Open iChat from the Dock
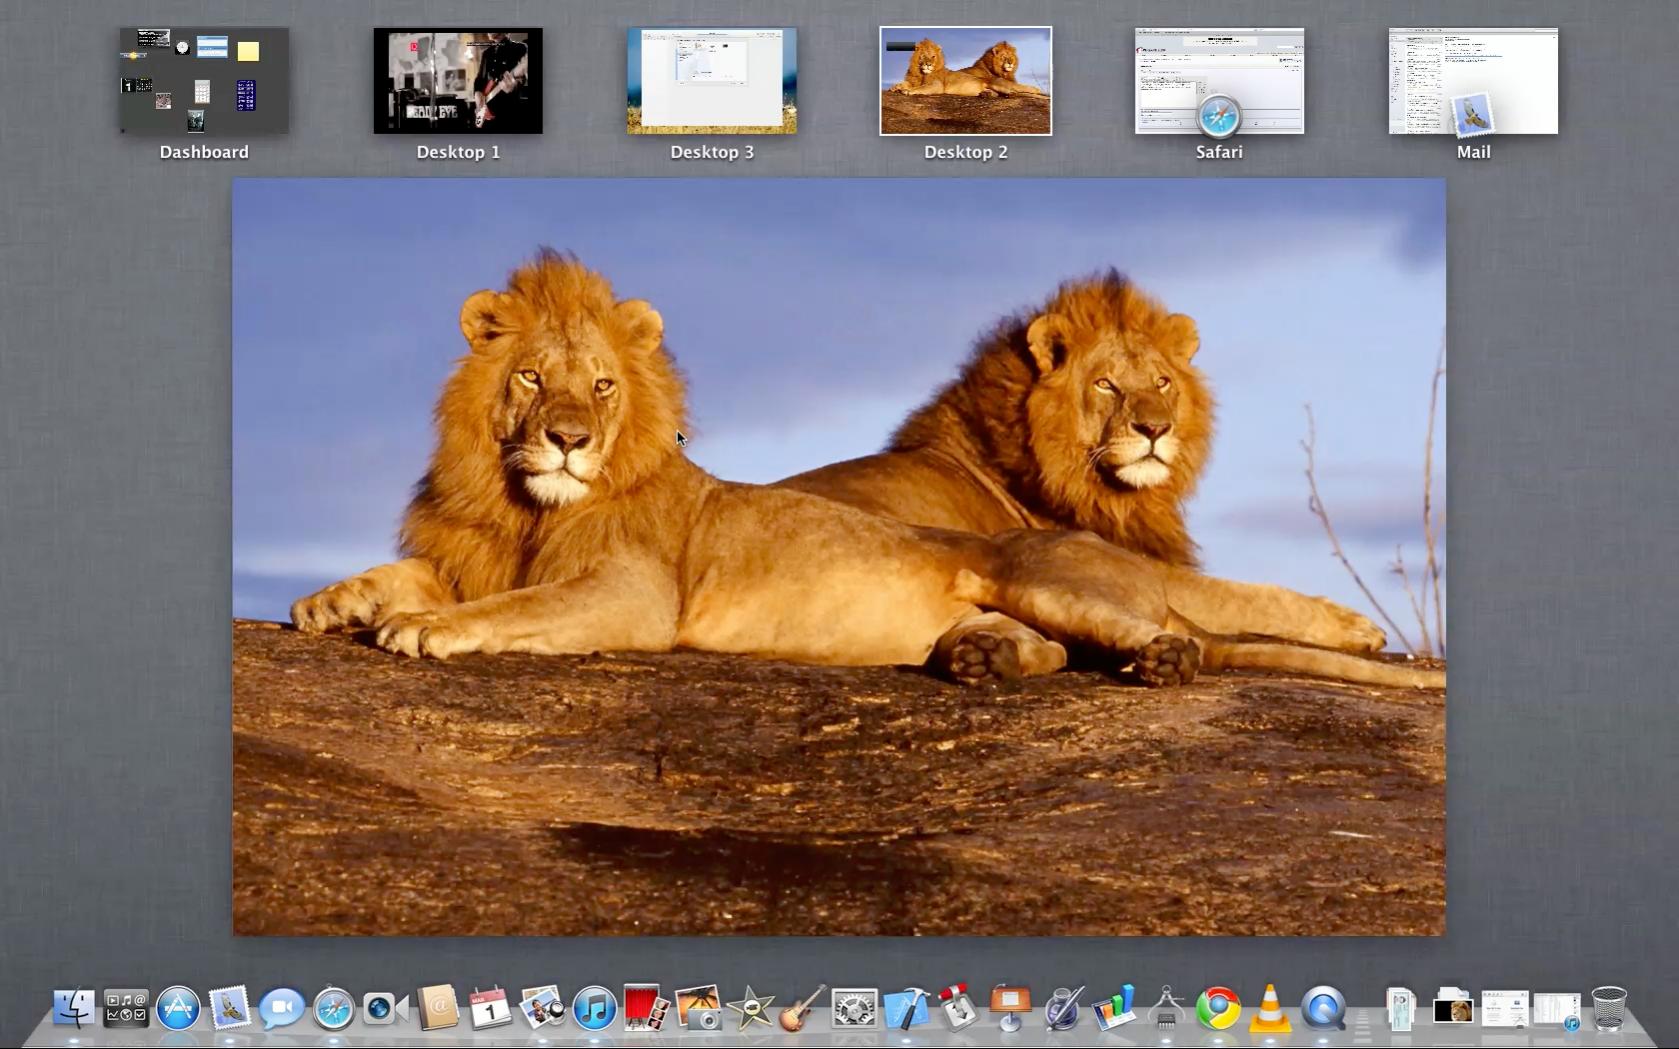The height and width of the screenshot is (1049, 1679). click(x=282, y=1008)
